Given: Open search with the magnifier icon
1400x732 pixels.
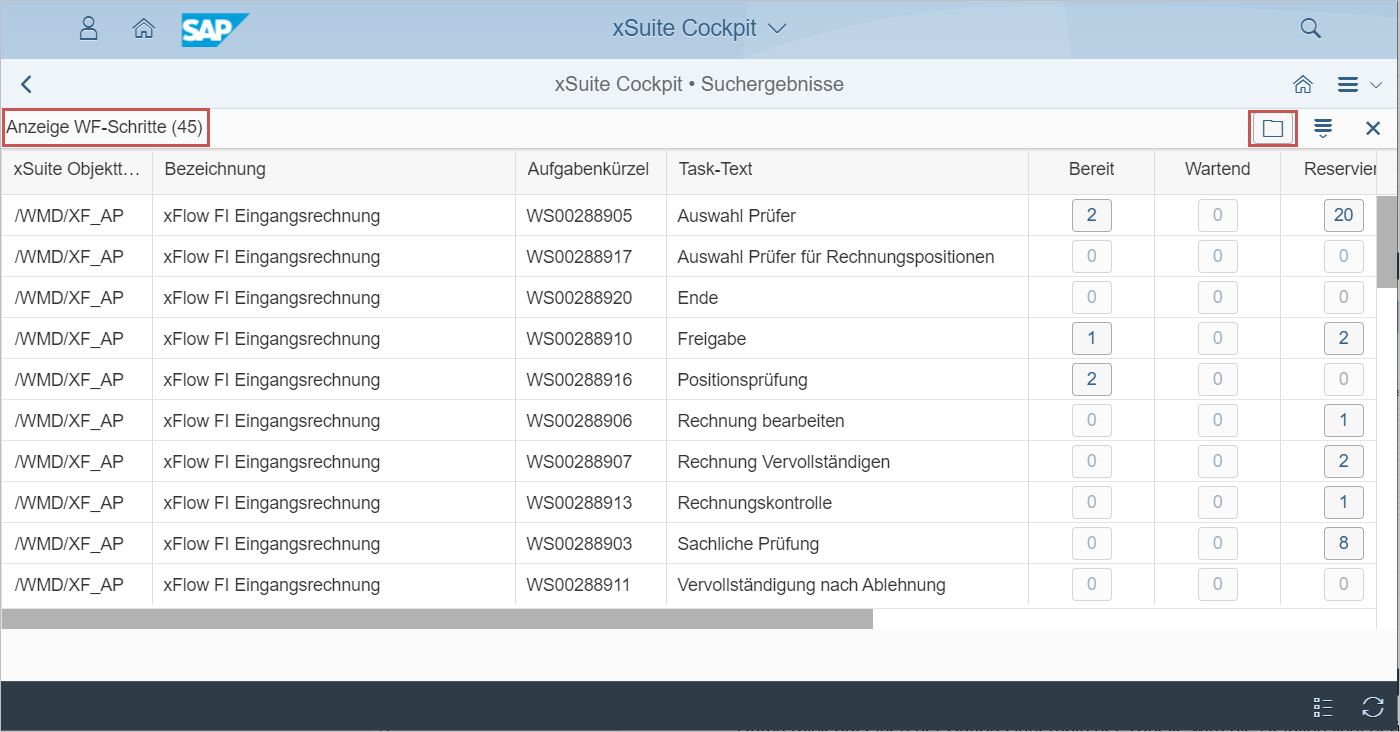Looking at the screenshot, I should (1310, 28).
